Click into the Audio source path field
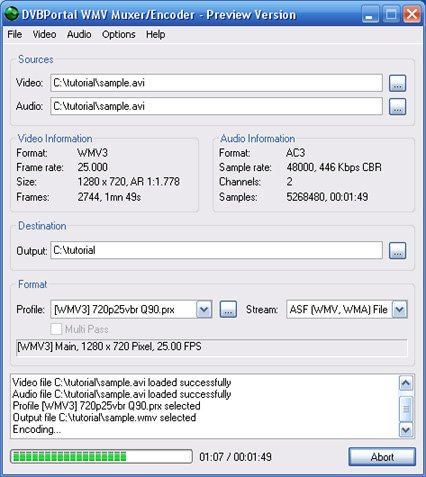426x477 pixels. (216, 106)
